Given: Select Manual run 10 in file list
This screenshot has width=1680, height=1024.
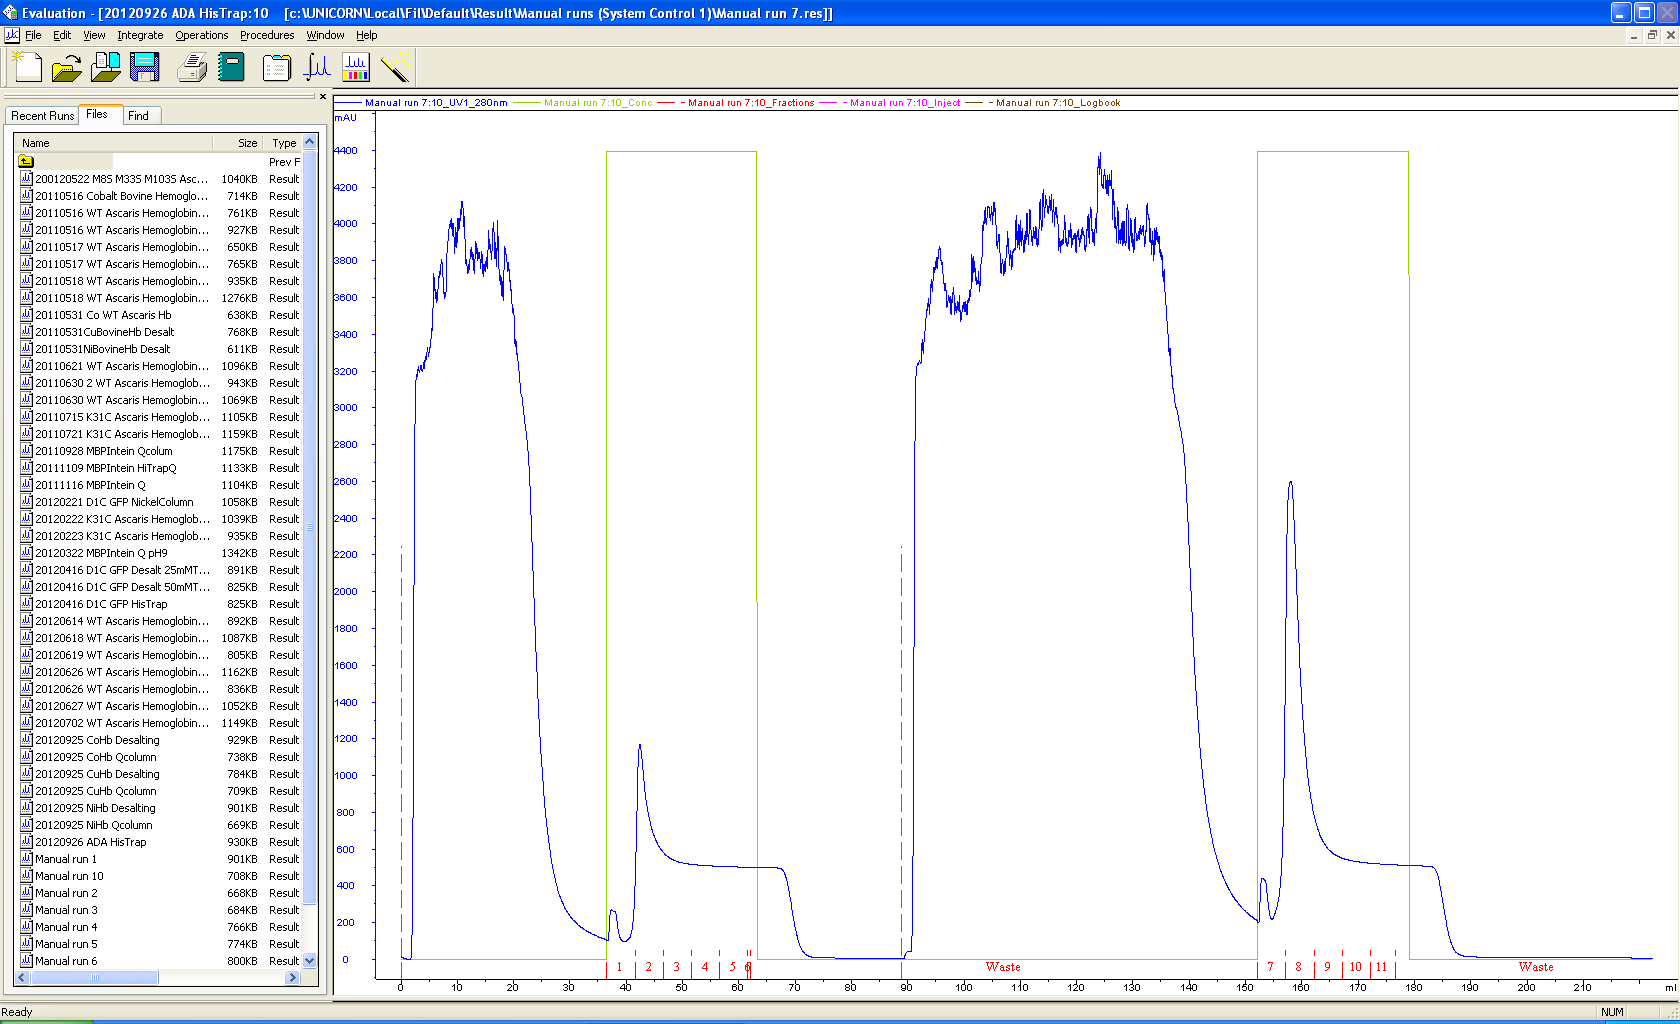Looking at the screenshot, I should coord(69,876).
